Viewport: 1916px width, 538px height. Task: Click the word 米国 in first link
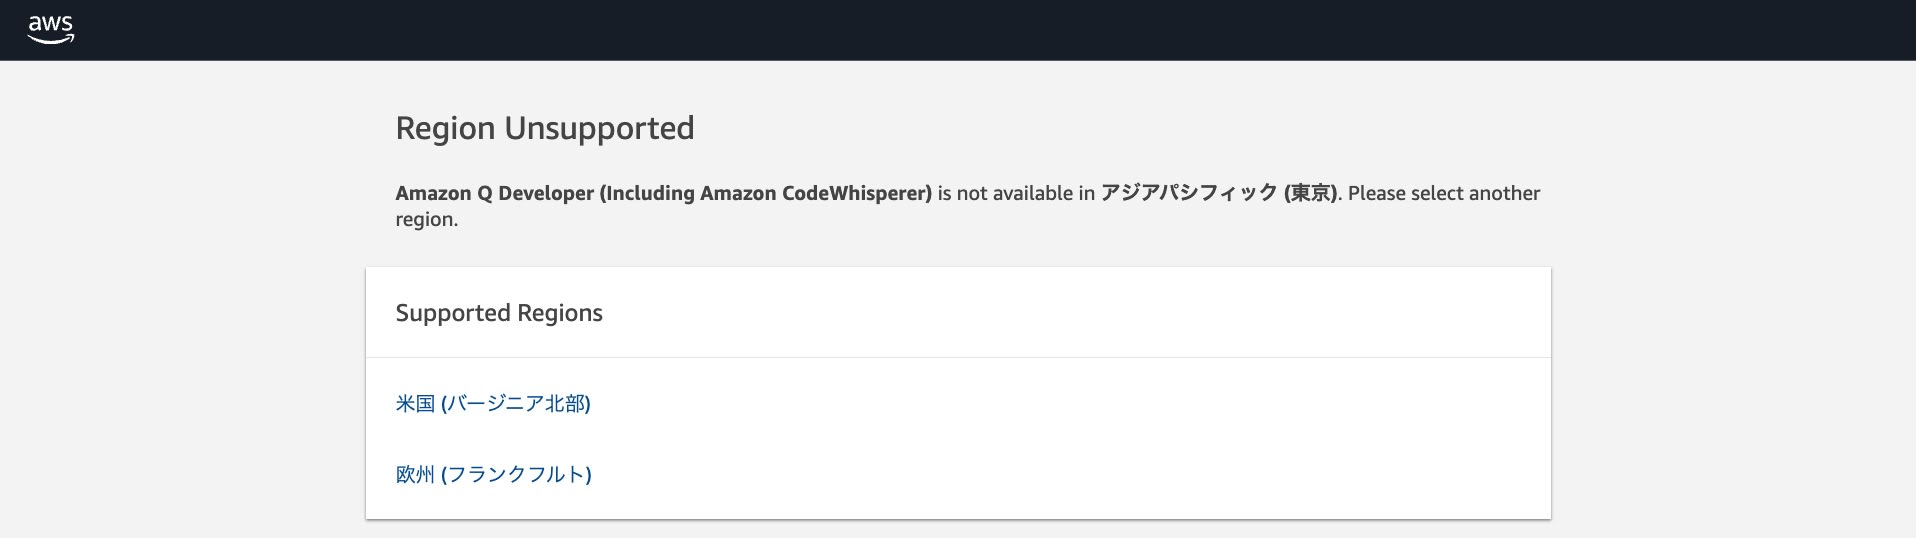(415, 403)
